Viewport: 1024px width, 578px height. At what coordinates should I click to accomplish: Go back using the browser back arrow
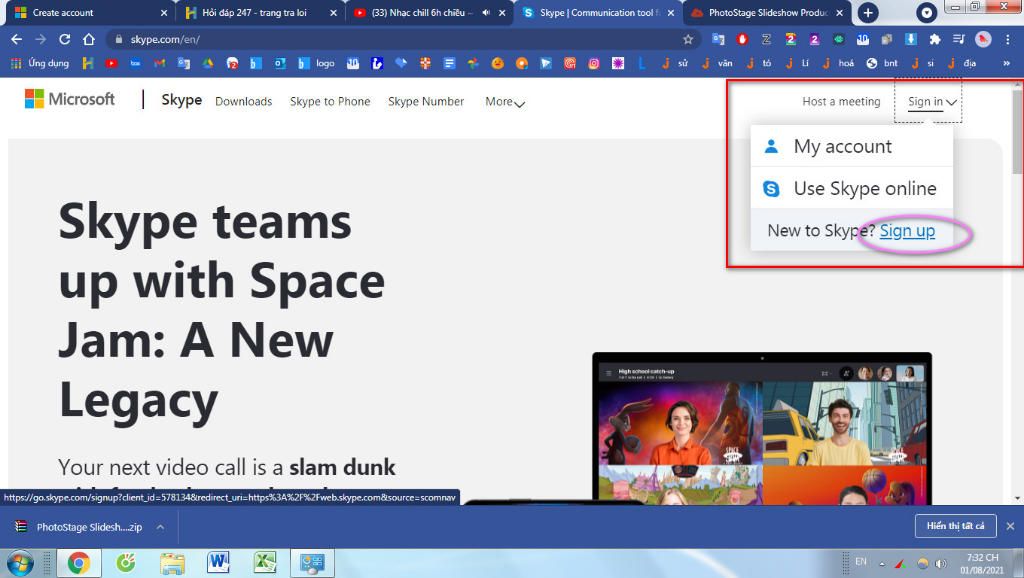point(16,39)
